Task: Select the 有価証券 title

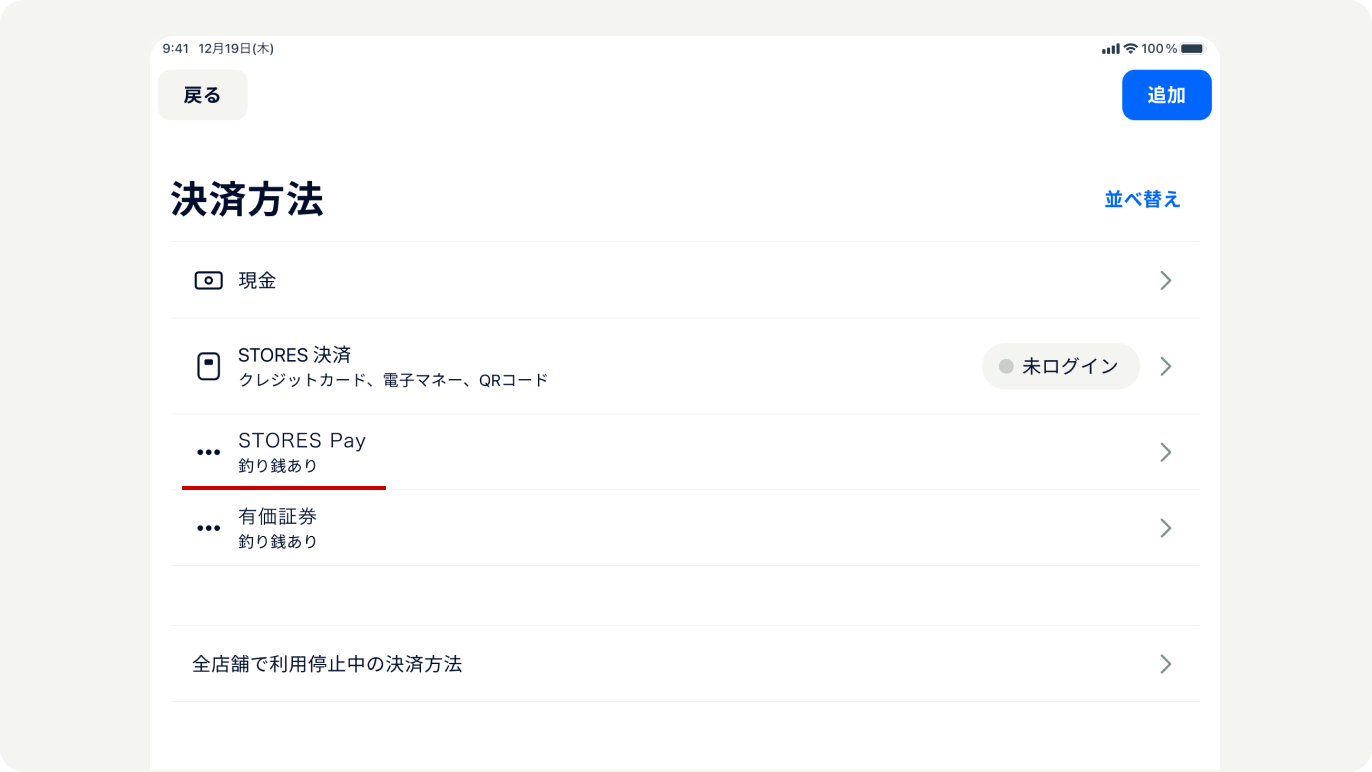Action: pyautogui.click(x=278, y=517)
